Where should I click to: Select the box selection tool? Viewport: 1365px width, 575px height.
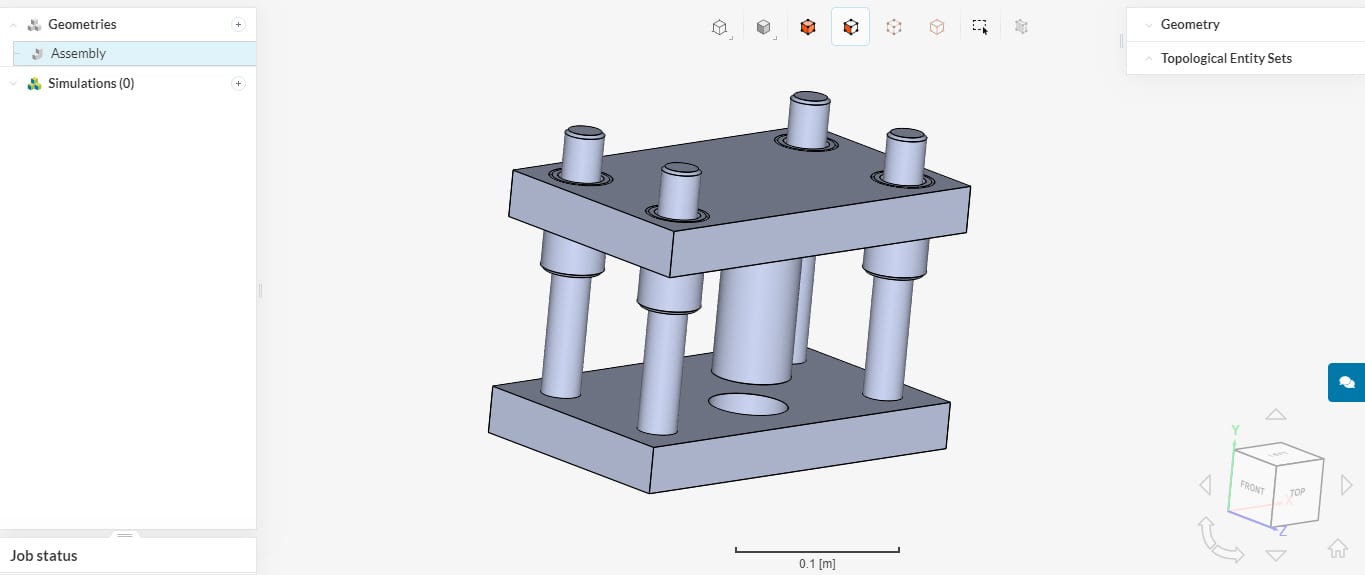[980, 28]
